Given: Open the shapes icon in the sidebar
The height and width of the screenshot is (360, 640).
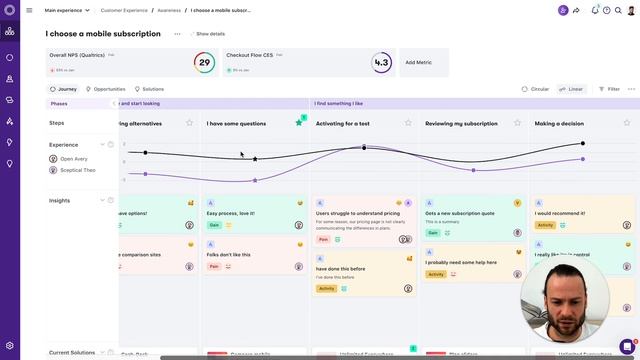Looking at the screenshot, I should [x=9, y=121].
